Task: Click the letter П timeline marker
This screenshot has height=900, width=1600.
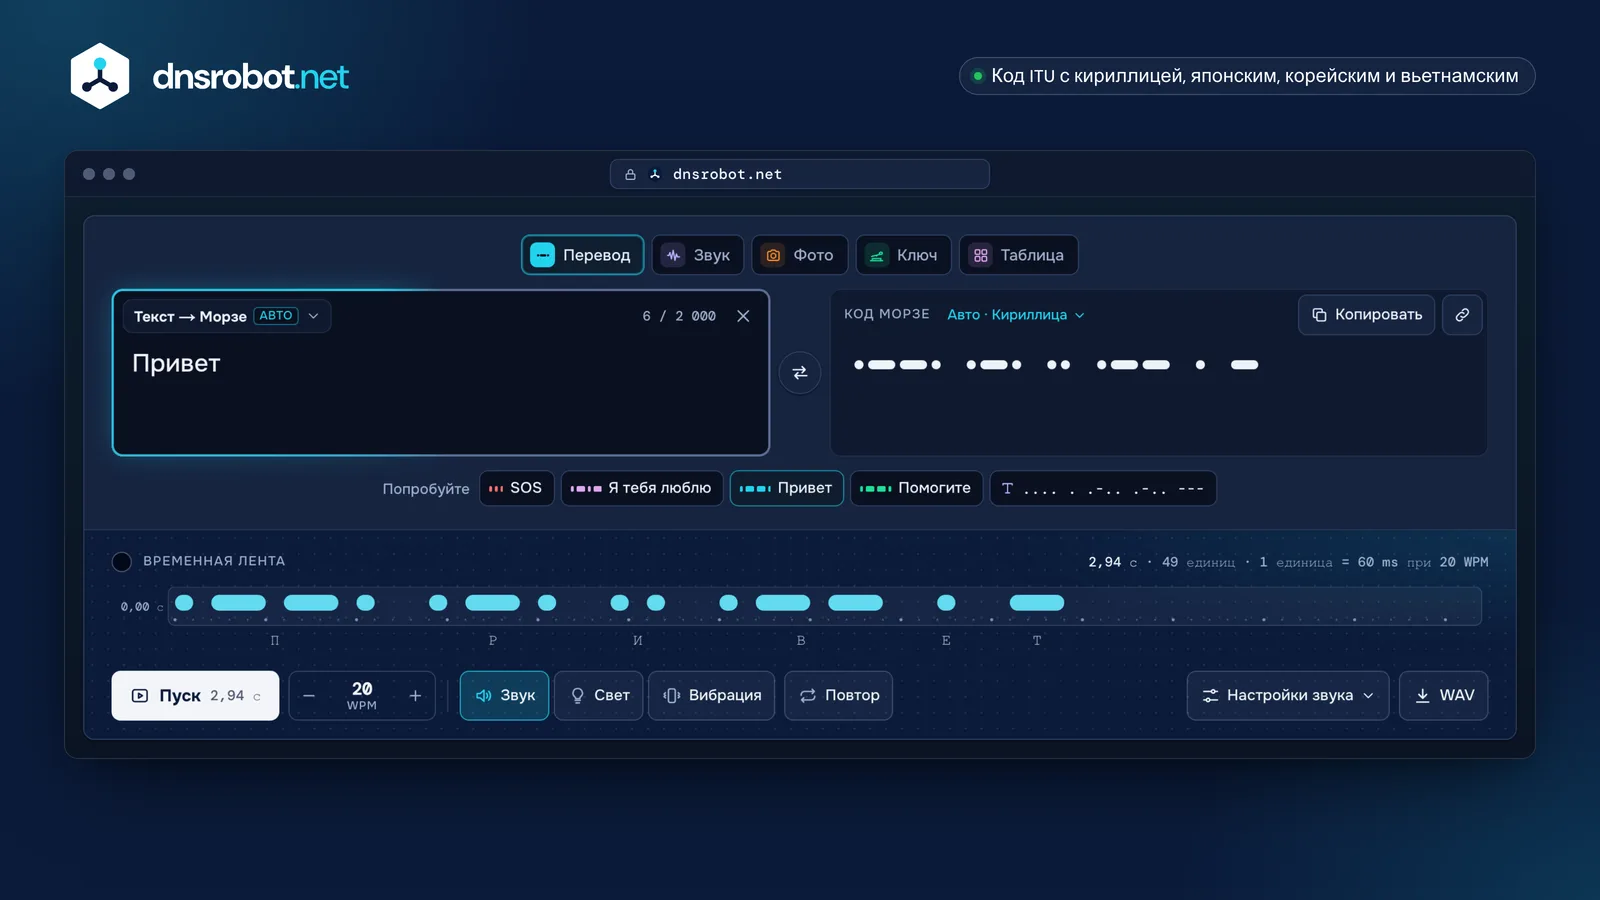Action: click(x=275, y=641)
